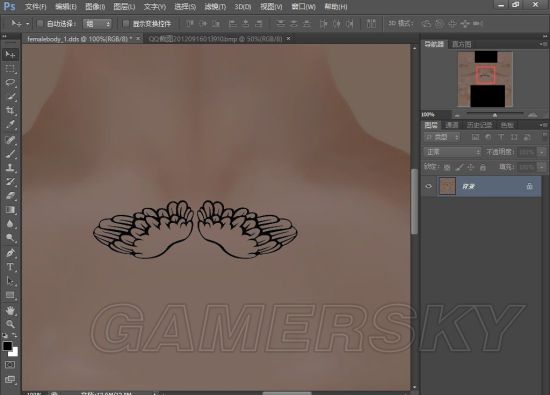Open the Image menu
This screenshot has width=550, height=395.
[x=95, y=7]
